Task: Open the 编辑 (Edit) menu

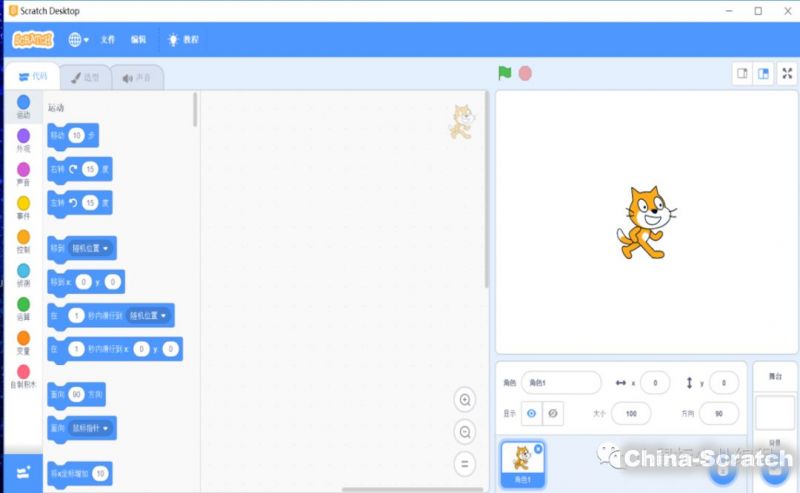Action: click(138, 40)
